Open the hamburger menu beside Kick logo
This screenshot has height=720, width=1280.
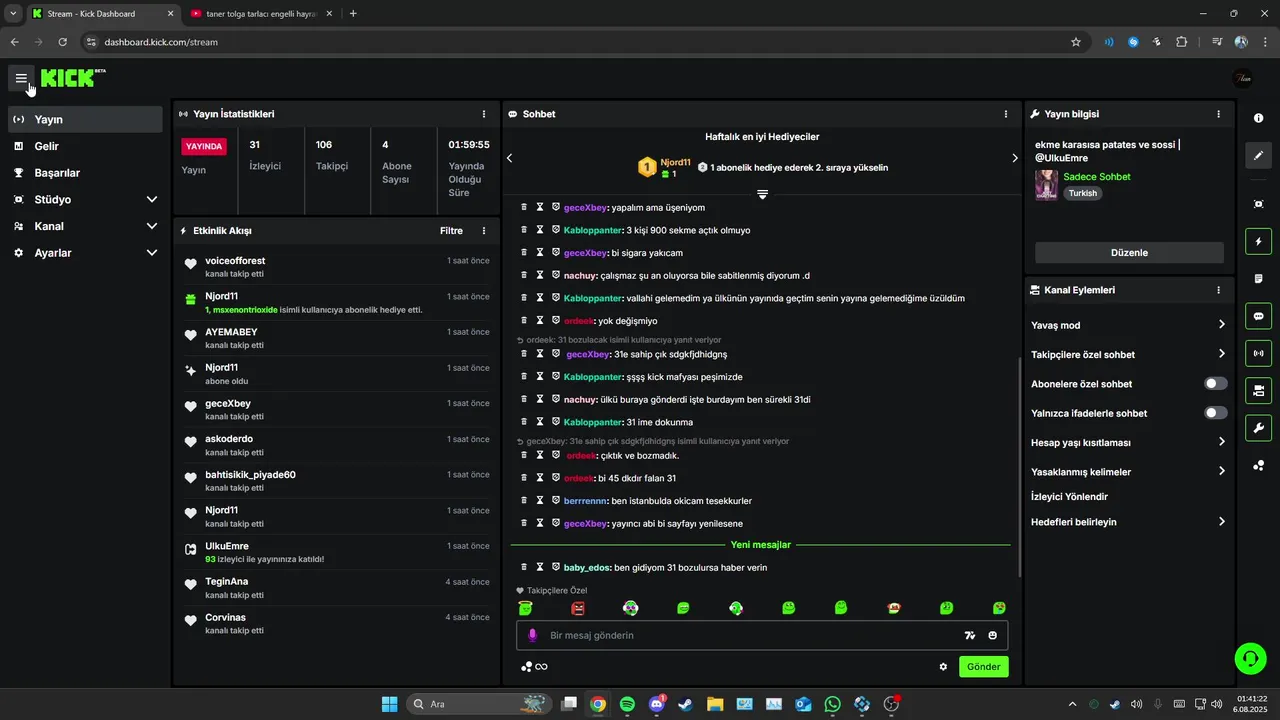[x=21, y=78]
